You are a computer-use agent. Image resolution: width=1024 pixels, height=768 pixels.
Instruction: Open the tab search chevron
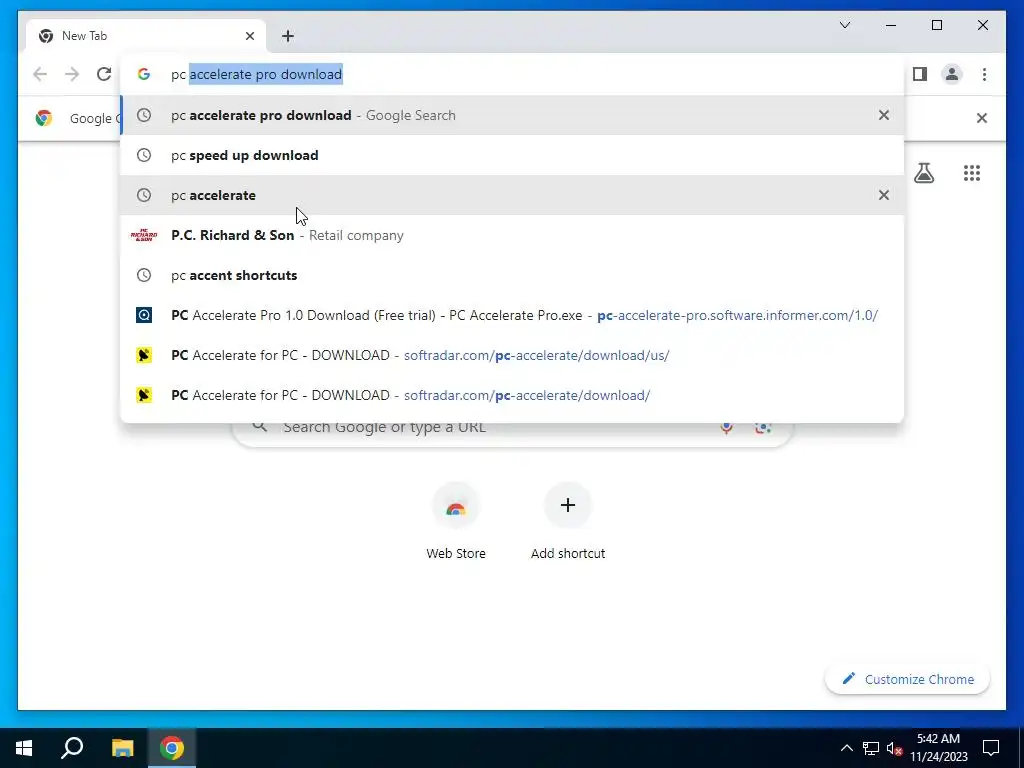(845, 25)
